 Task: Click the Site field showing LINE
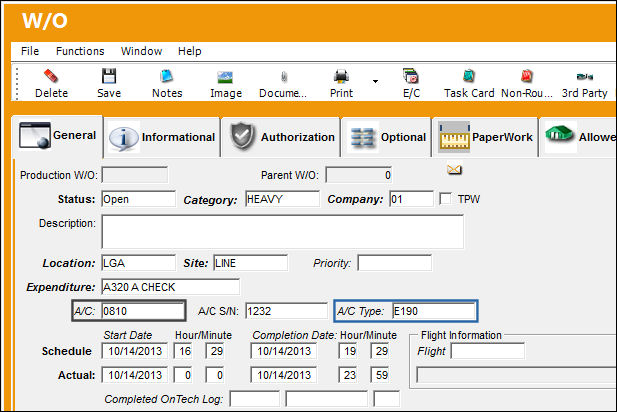point(251,263)
